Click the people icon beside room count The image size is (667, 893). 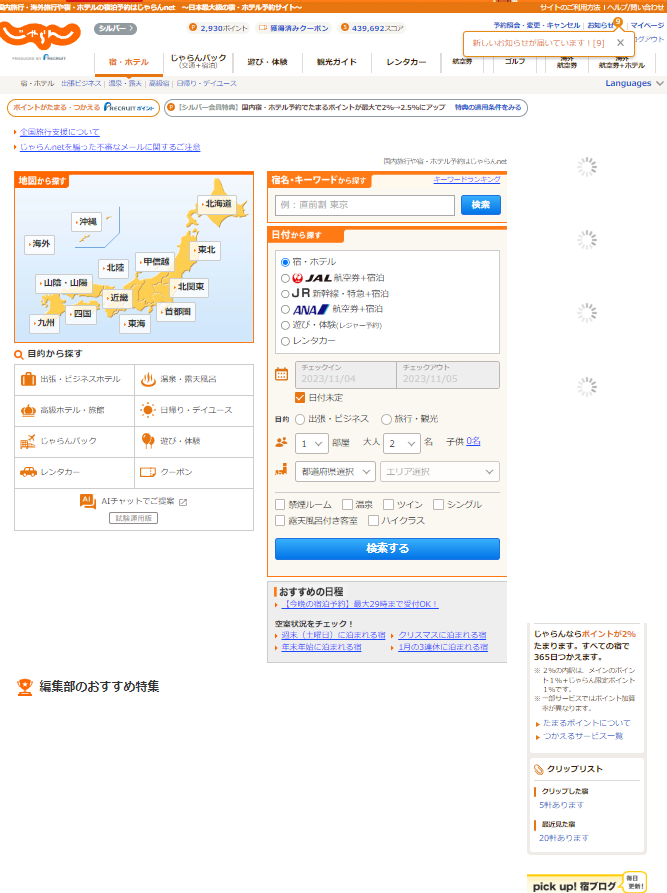pyautogui.click(x=281, y=442)
